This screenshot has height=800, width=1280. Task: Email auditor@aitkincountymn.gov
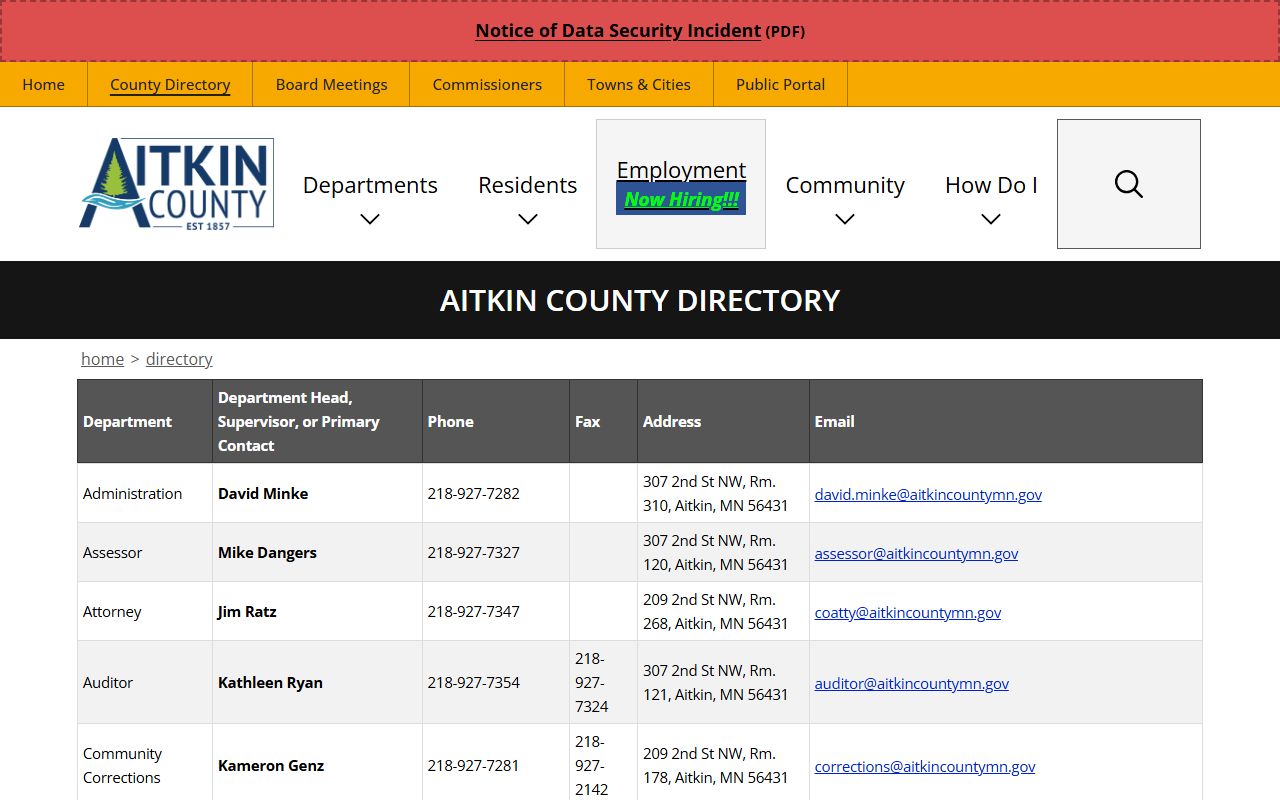point(912,683)
